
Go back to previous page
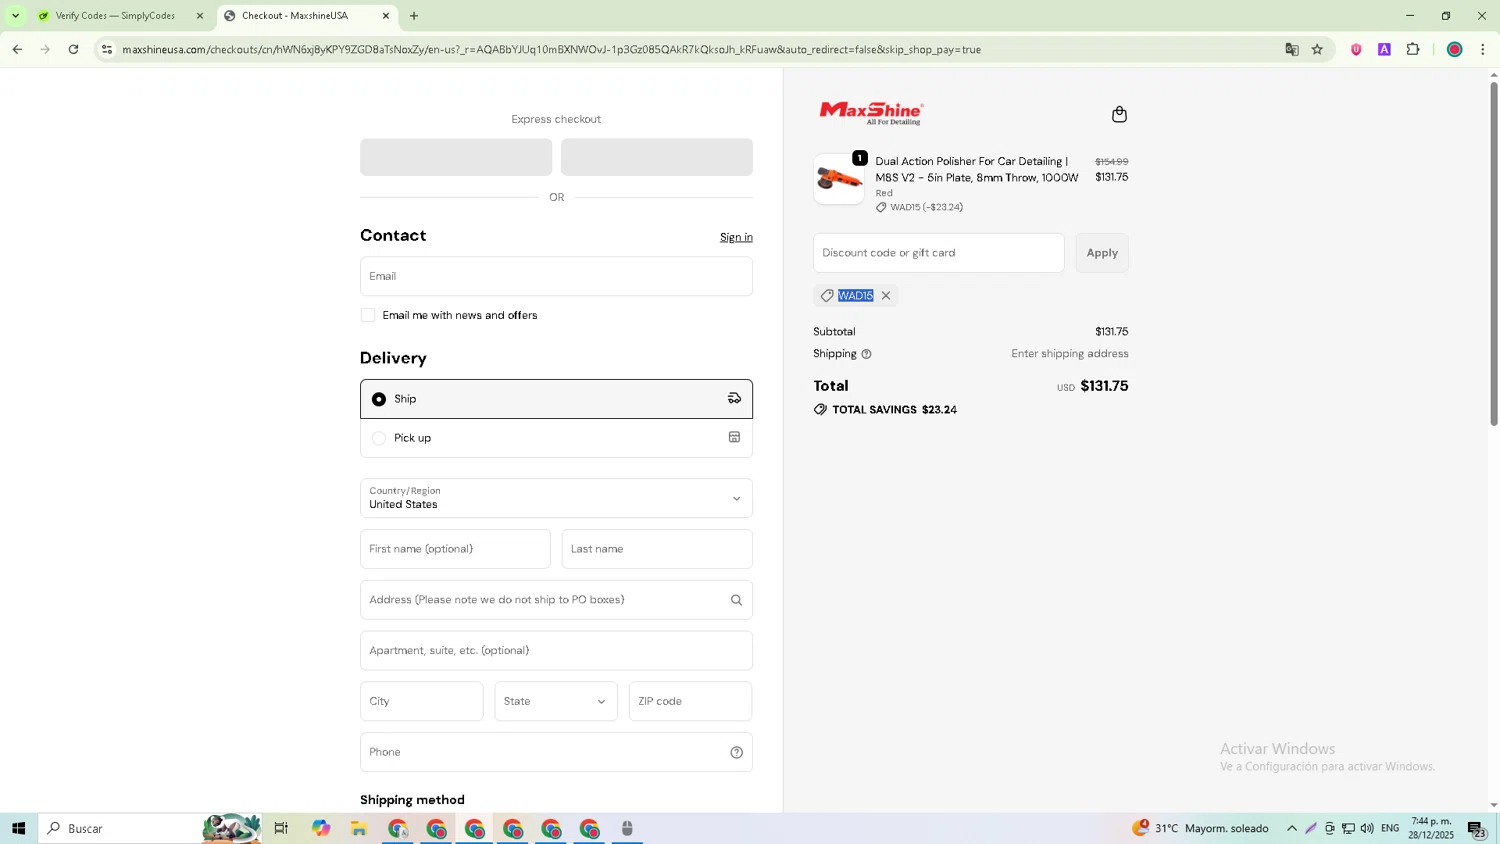pos(17,49)
